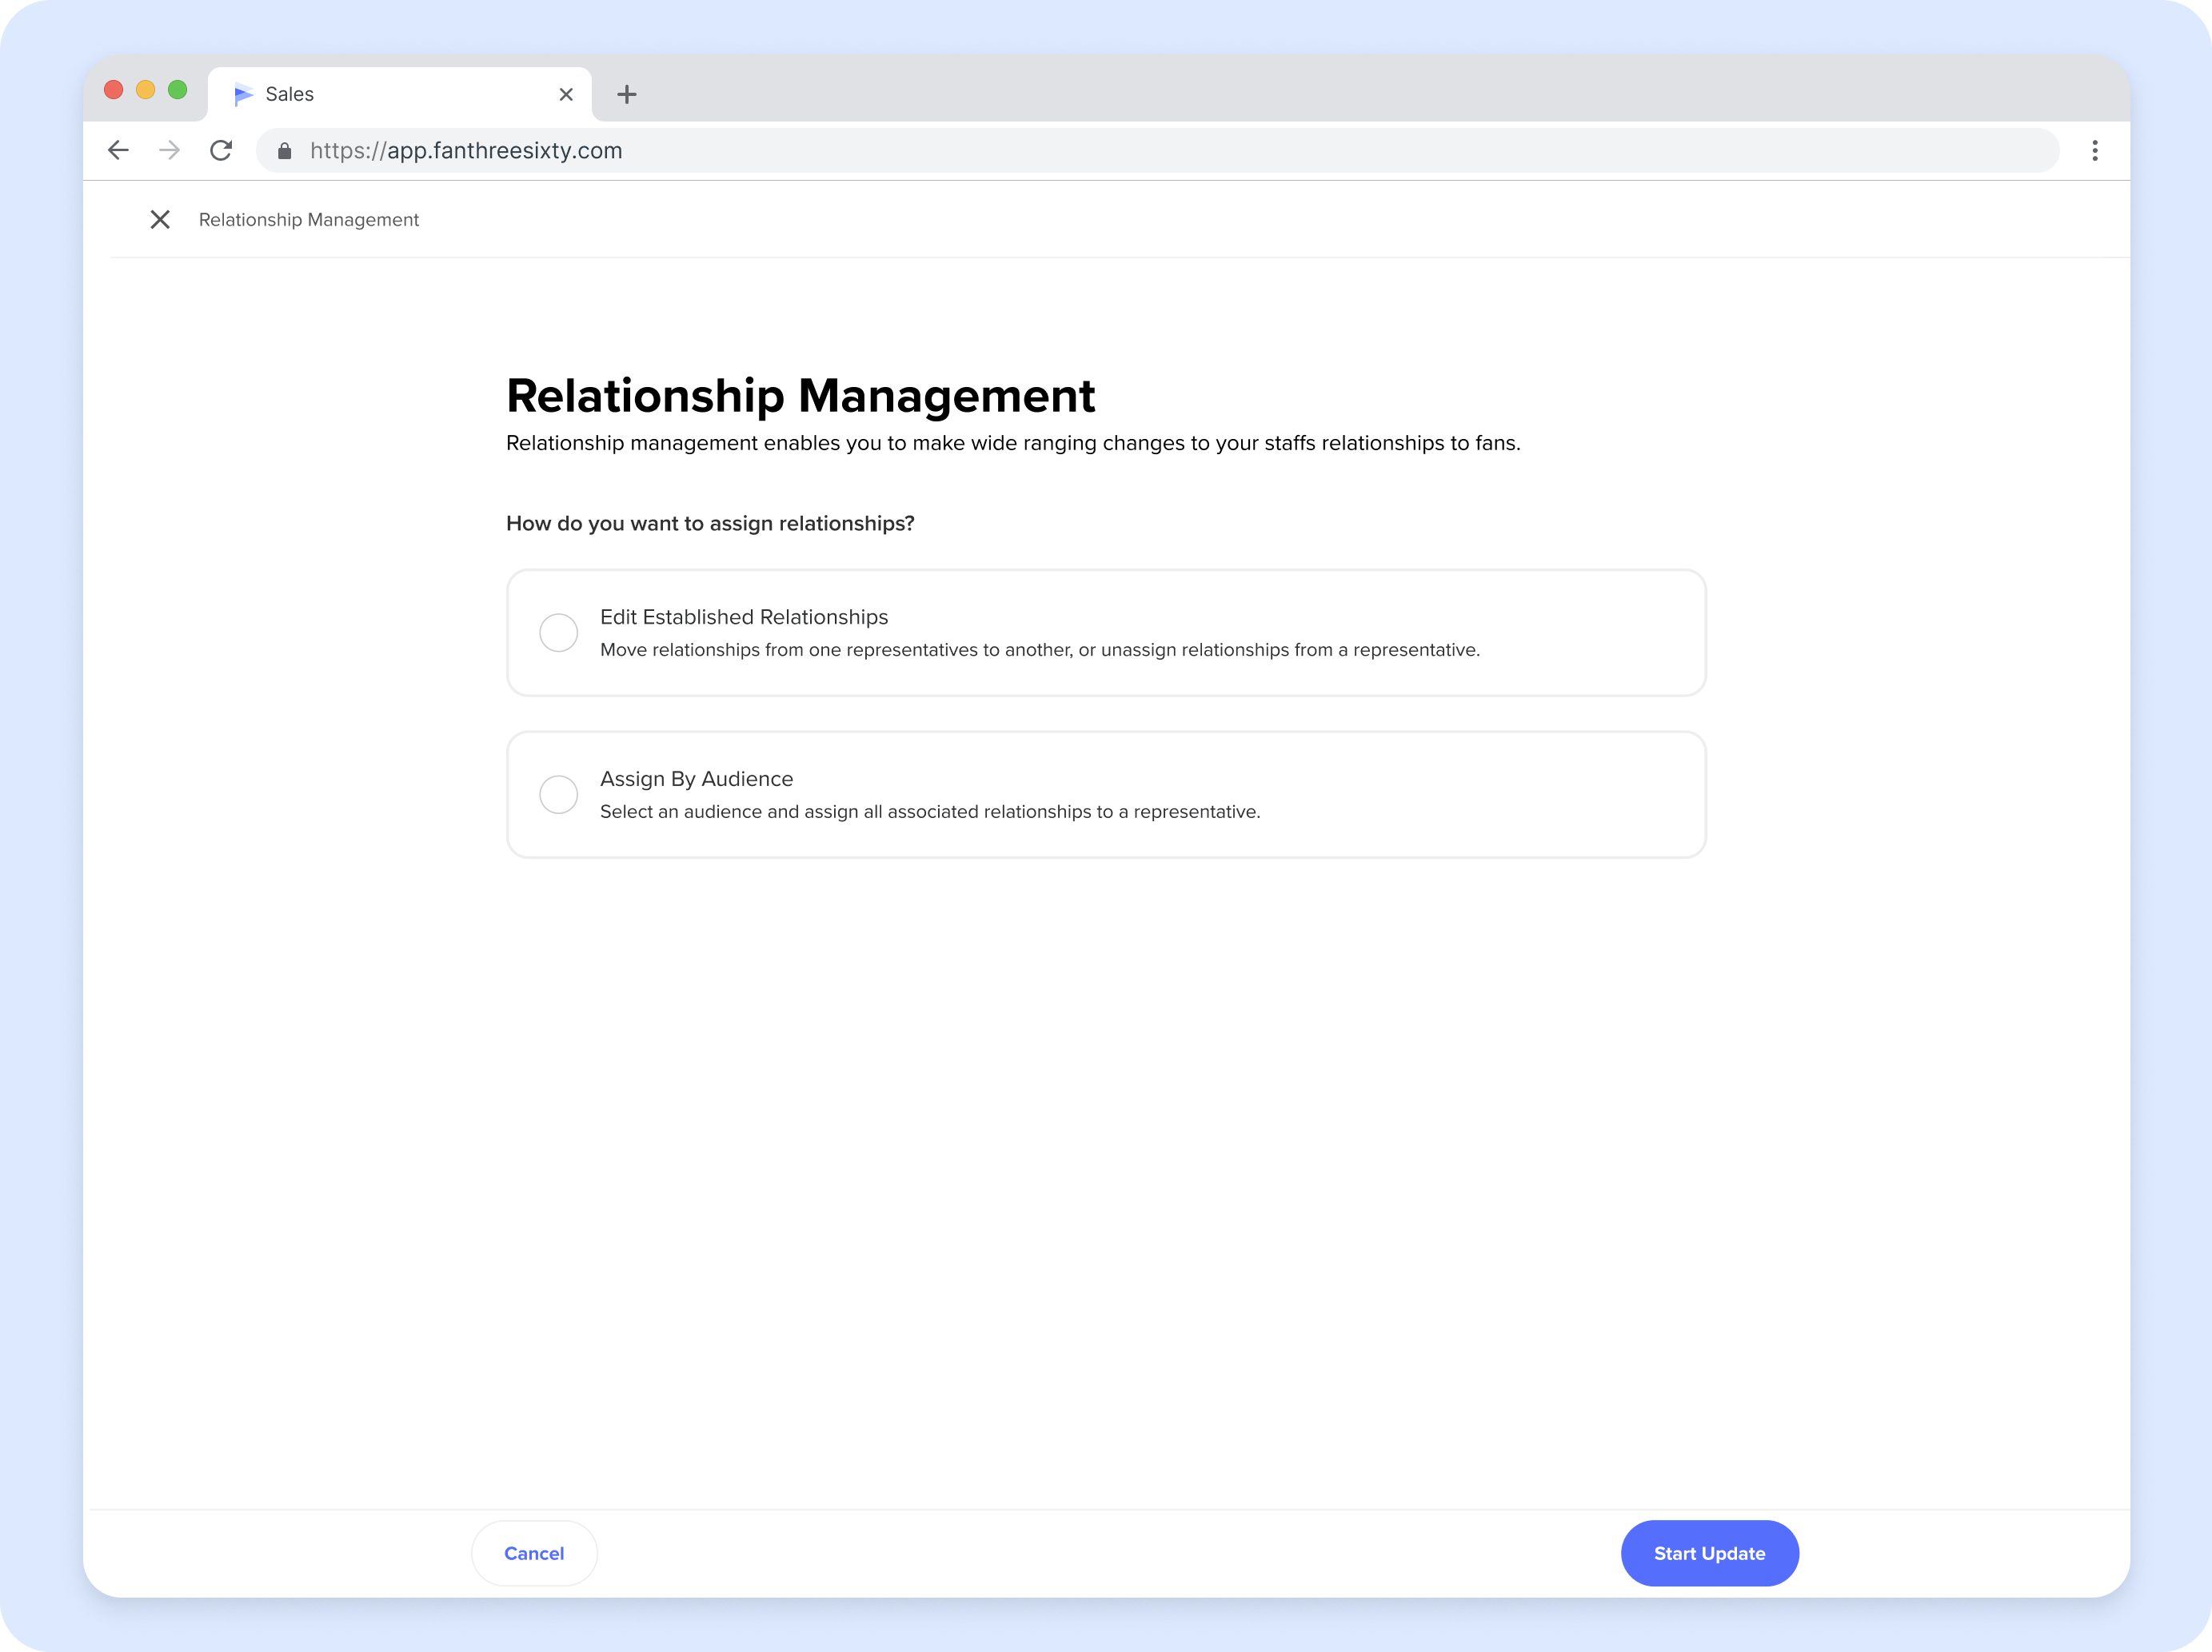Open the browser three-dot menu
Screen dimensions: 2212x1652
coord(2095,150)
